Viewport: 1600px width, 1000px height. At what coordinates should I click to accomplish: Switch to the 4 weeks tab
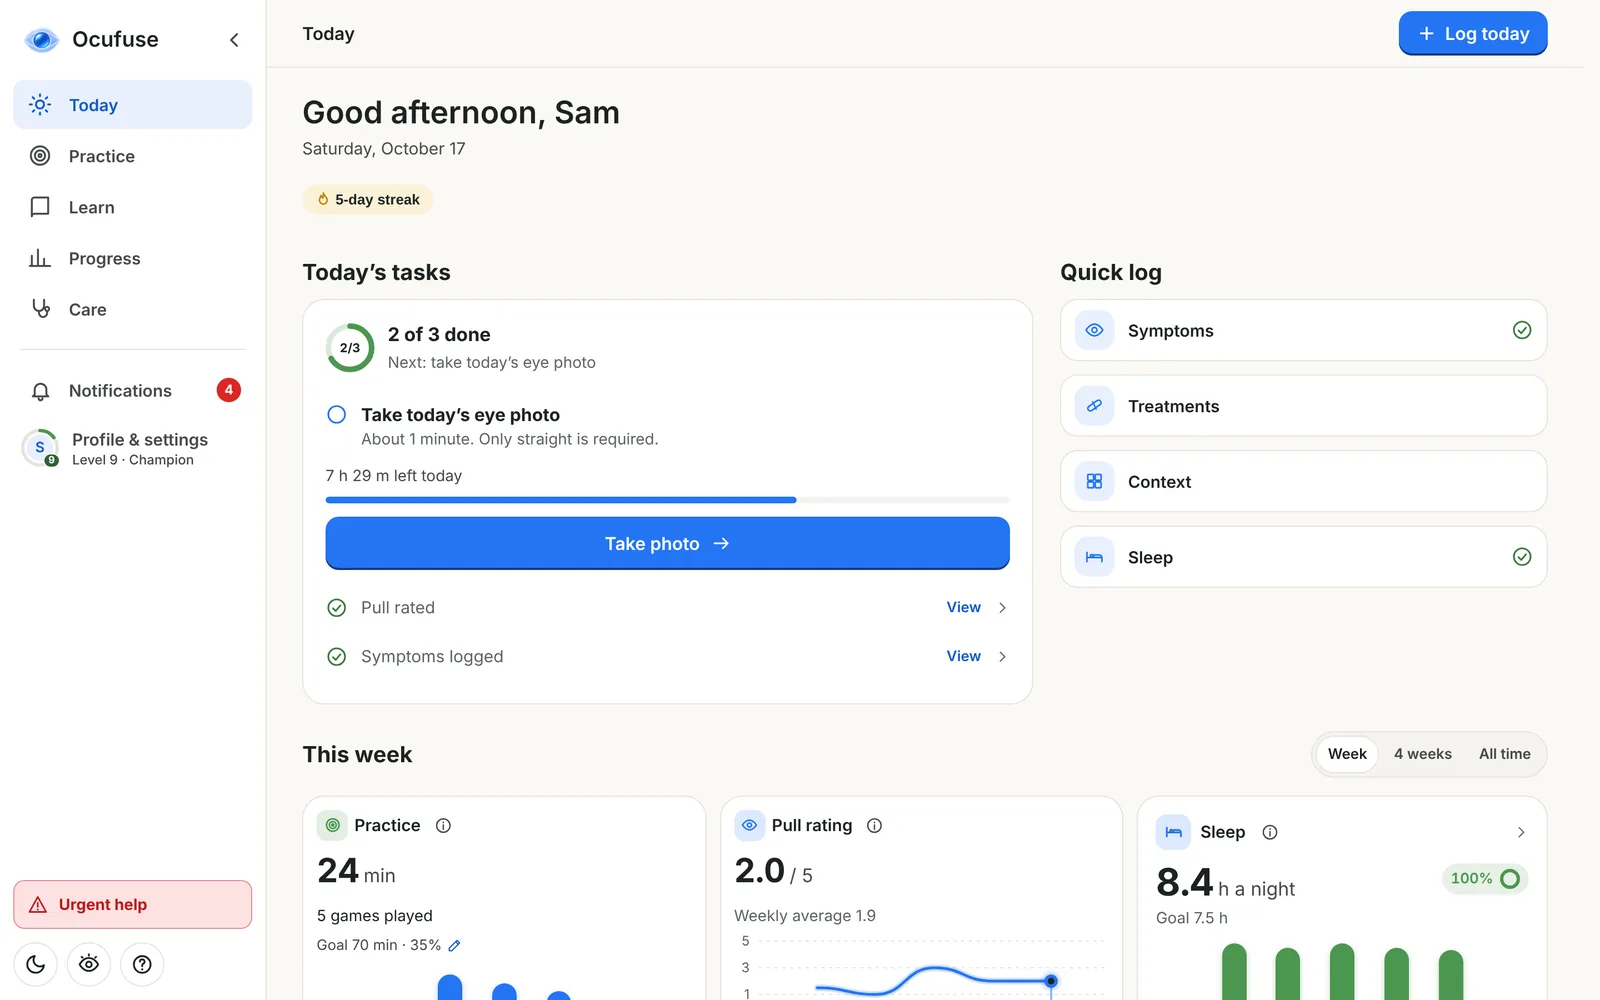click(x=1423, y=754)
